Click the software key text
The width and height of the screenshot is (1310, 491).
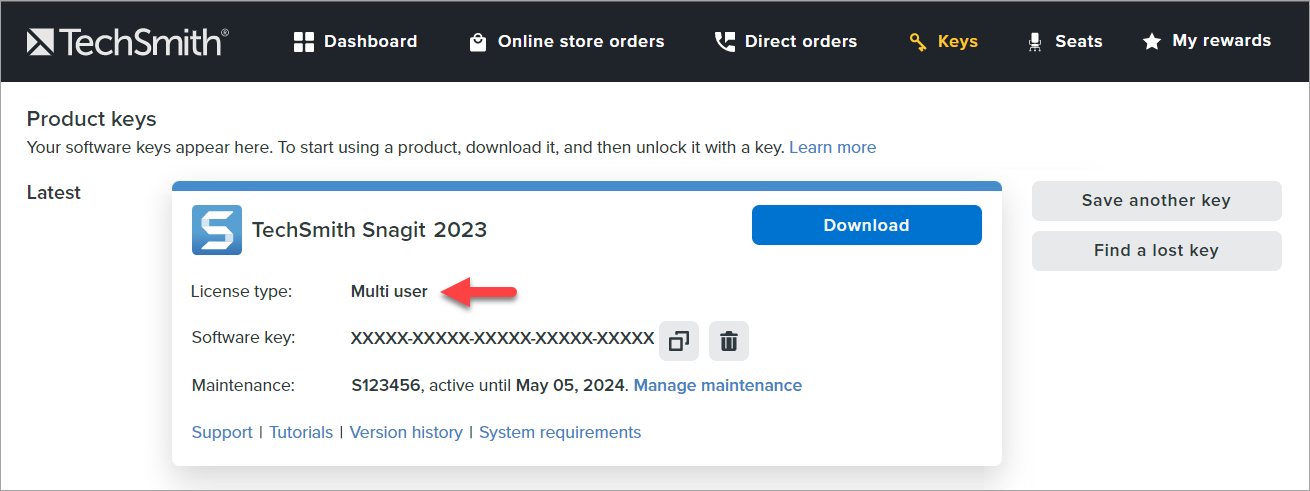coord(502,338)
